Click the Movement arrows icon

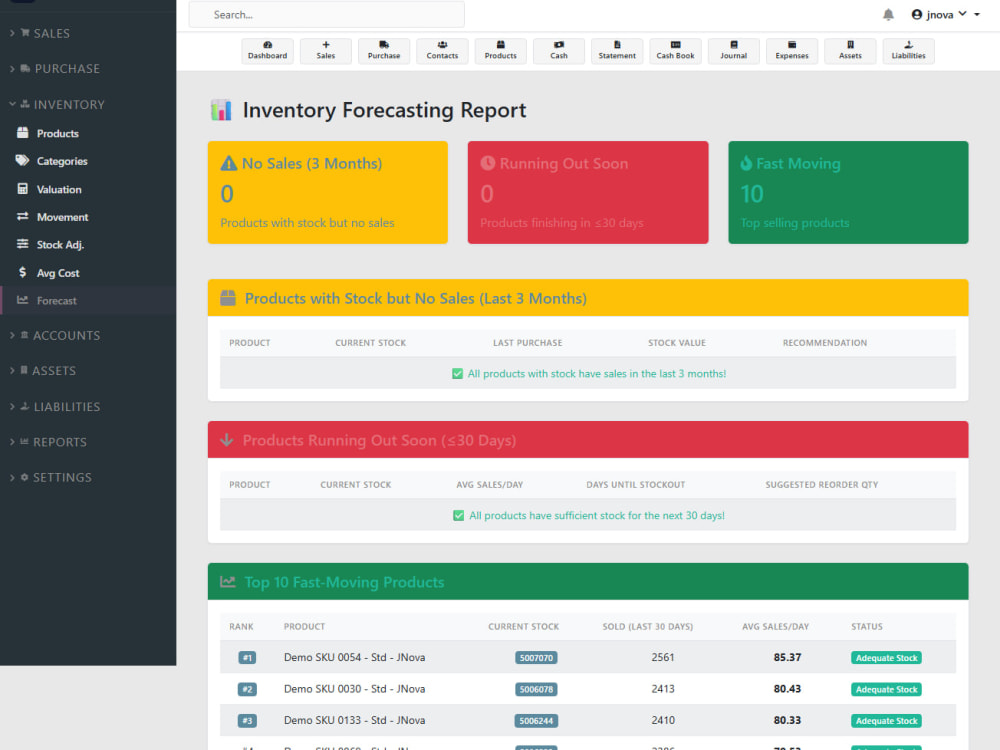(x=22, y=216)
